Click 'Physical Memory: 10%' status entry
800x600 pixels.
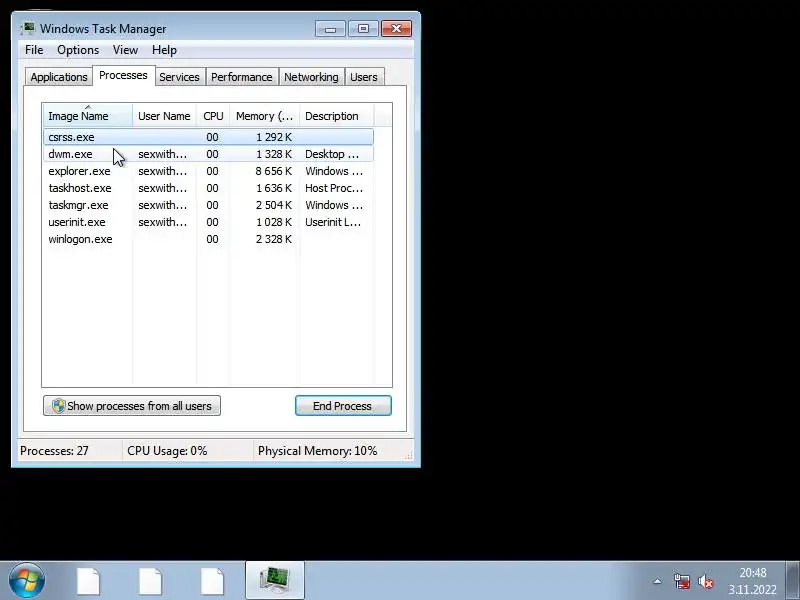click(317, 451)
